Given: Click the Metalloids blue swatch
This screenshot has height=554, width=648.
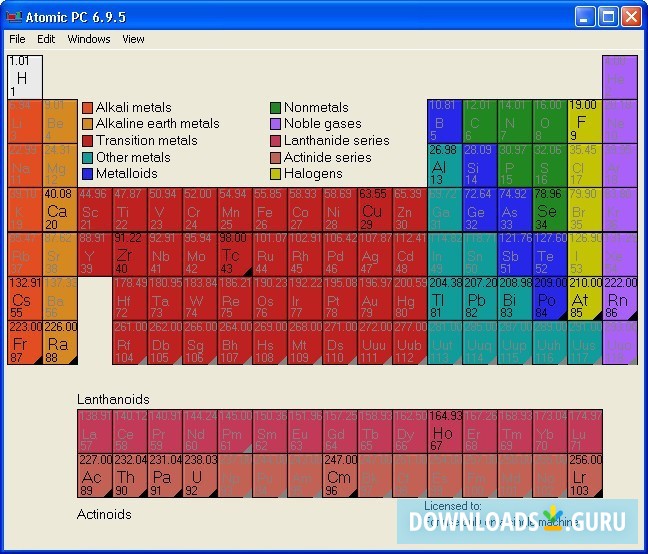Looking at the screenshot, I should [x=87, y=174].
